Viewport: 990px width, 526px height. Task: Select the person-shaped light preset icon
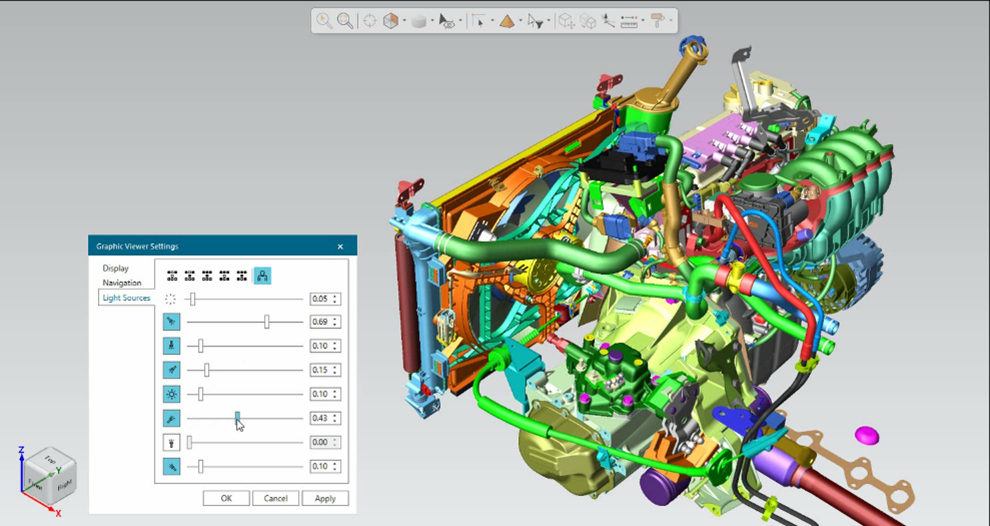(262, 275)
